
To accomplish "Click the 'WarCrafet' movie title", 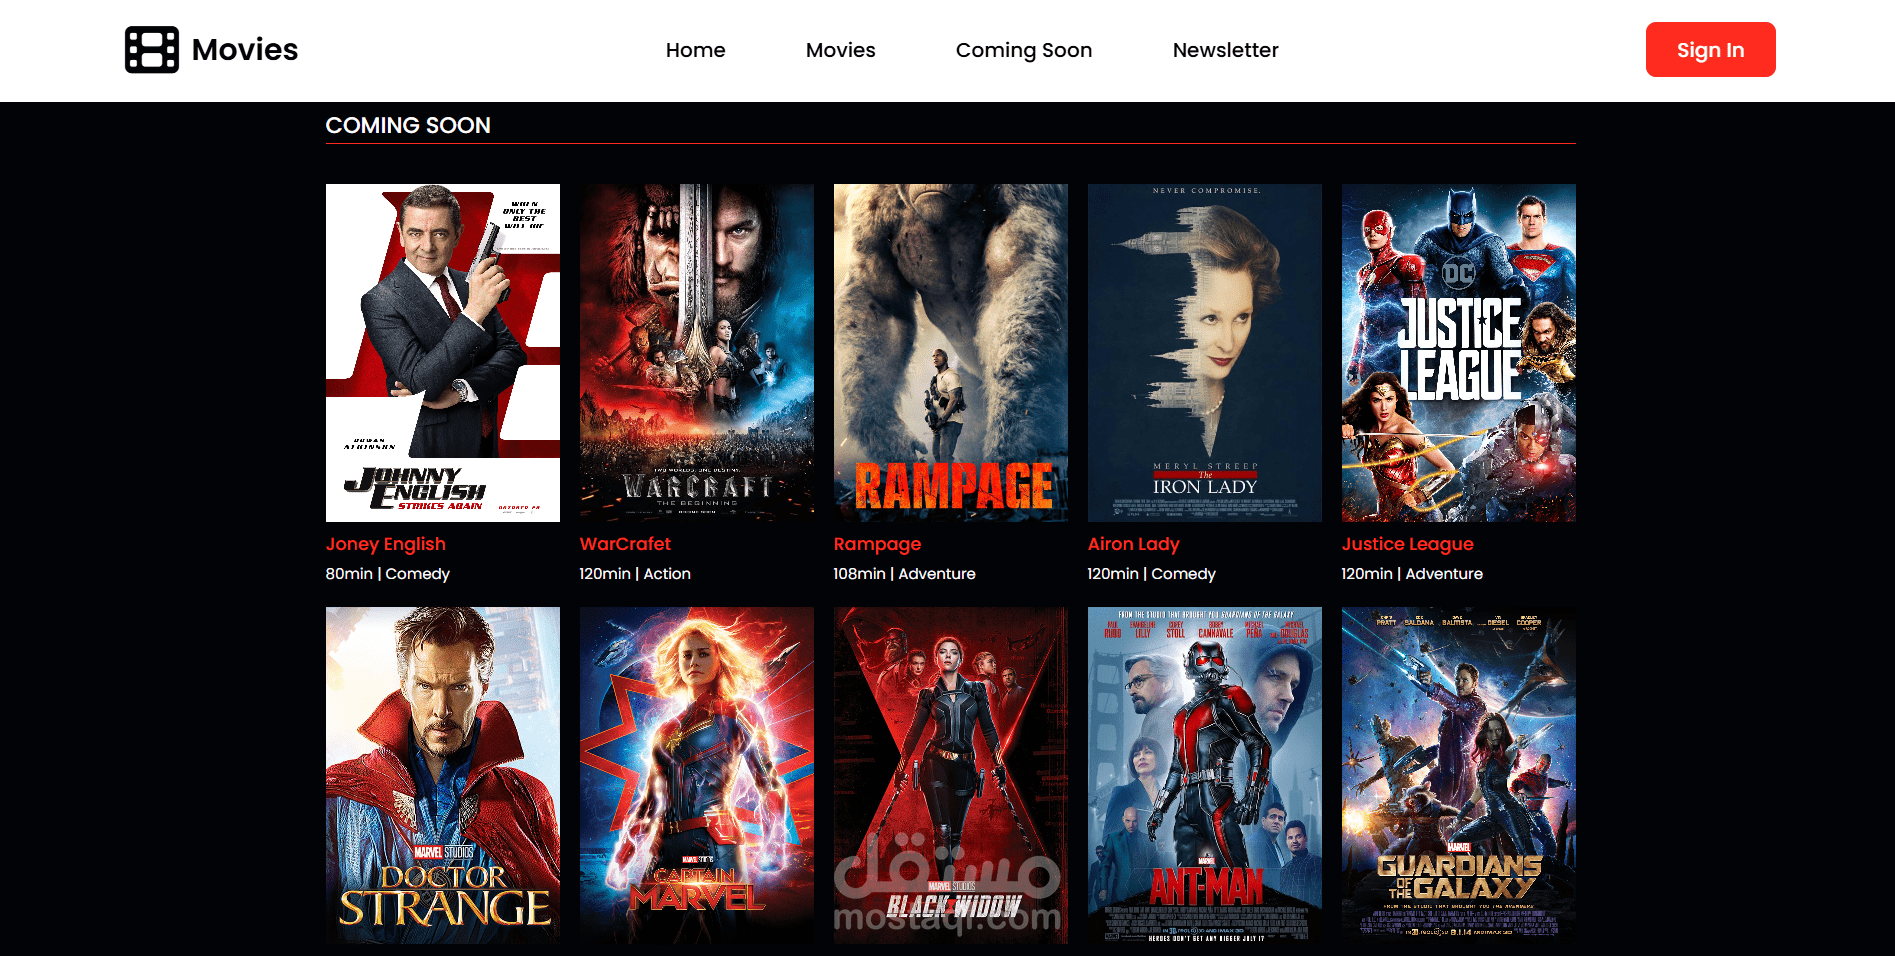I will click(x=626, y=544).
